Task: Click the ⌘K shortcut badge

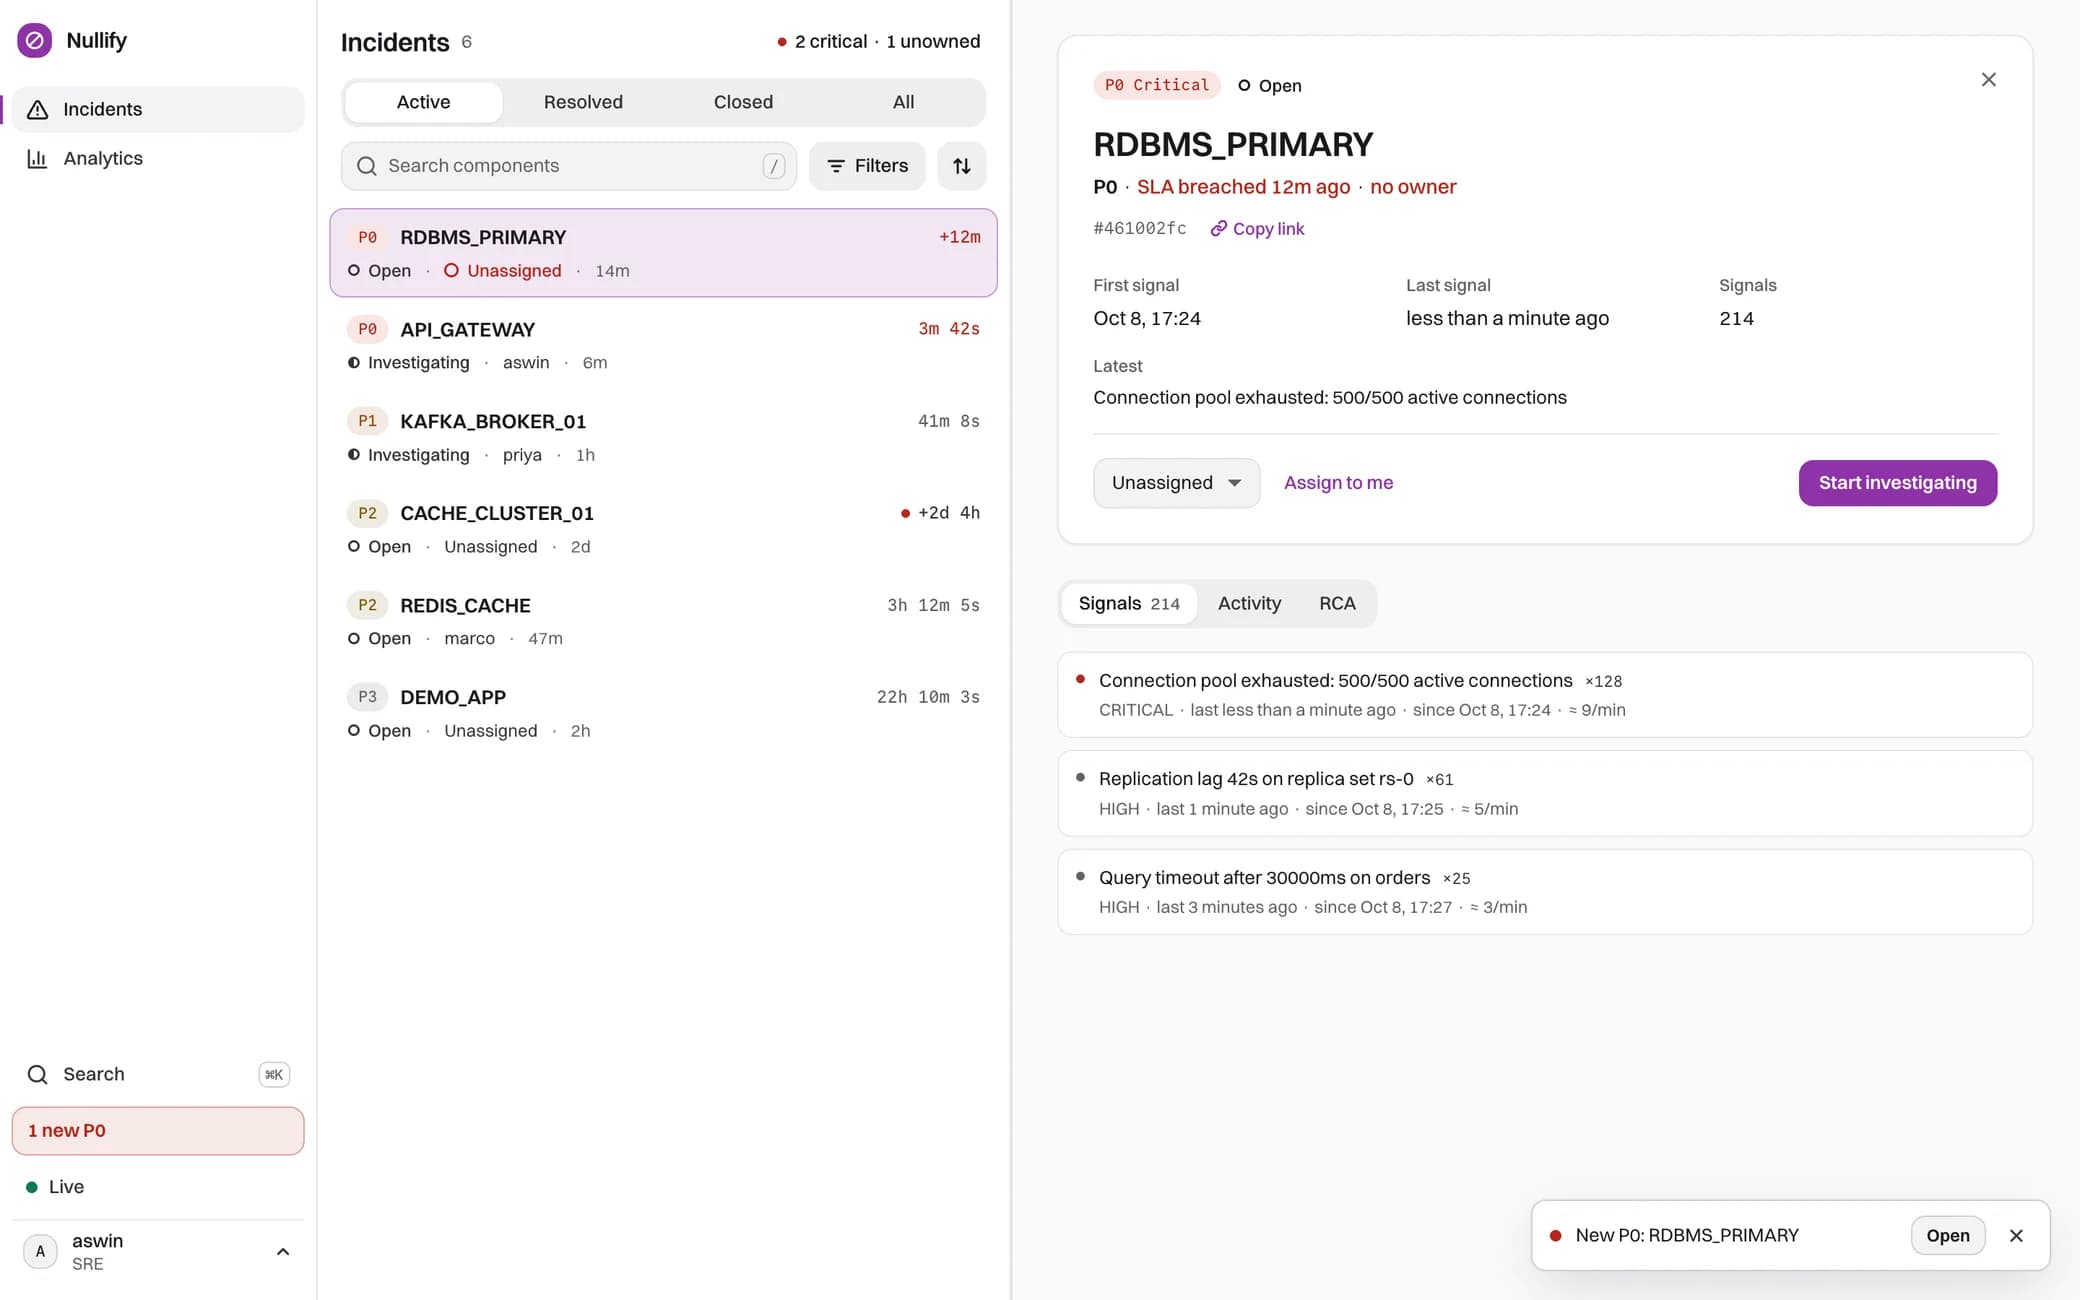Action: pyautogui.click(x=274, y=1074)
